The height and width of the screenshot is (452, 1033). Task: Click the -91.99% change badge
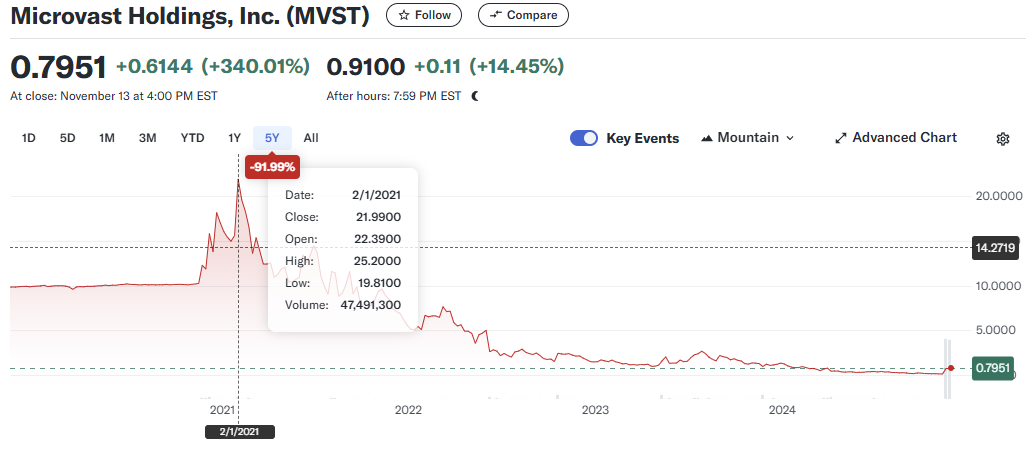(273, 167)
